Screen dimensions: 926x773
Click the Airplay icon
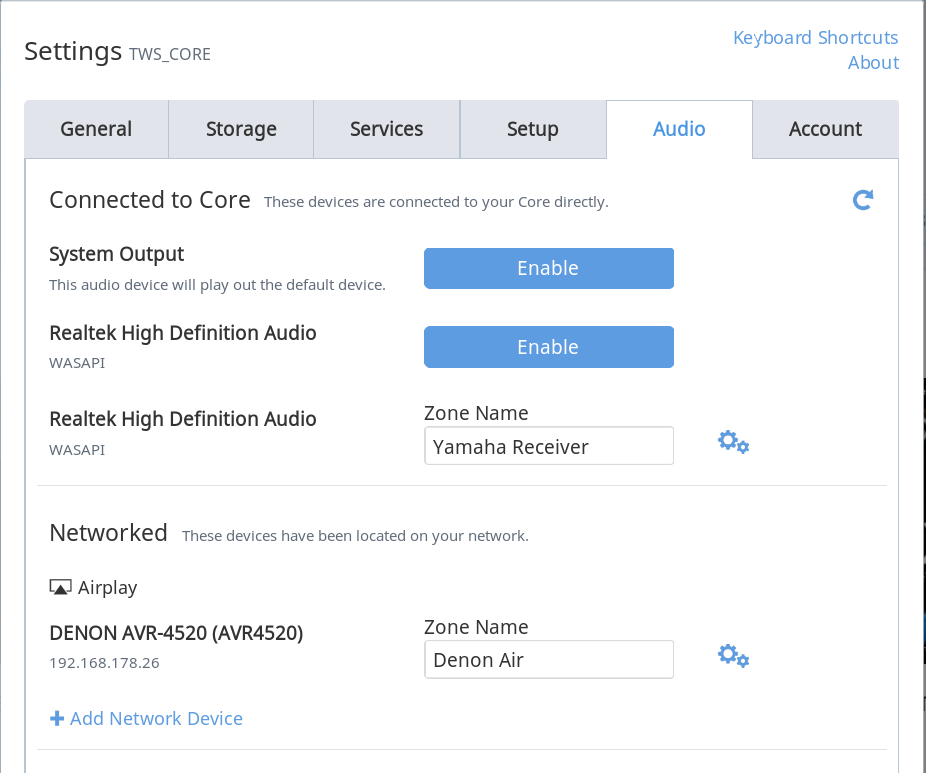[60, 587]
